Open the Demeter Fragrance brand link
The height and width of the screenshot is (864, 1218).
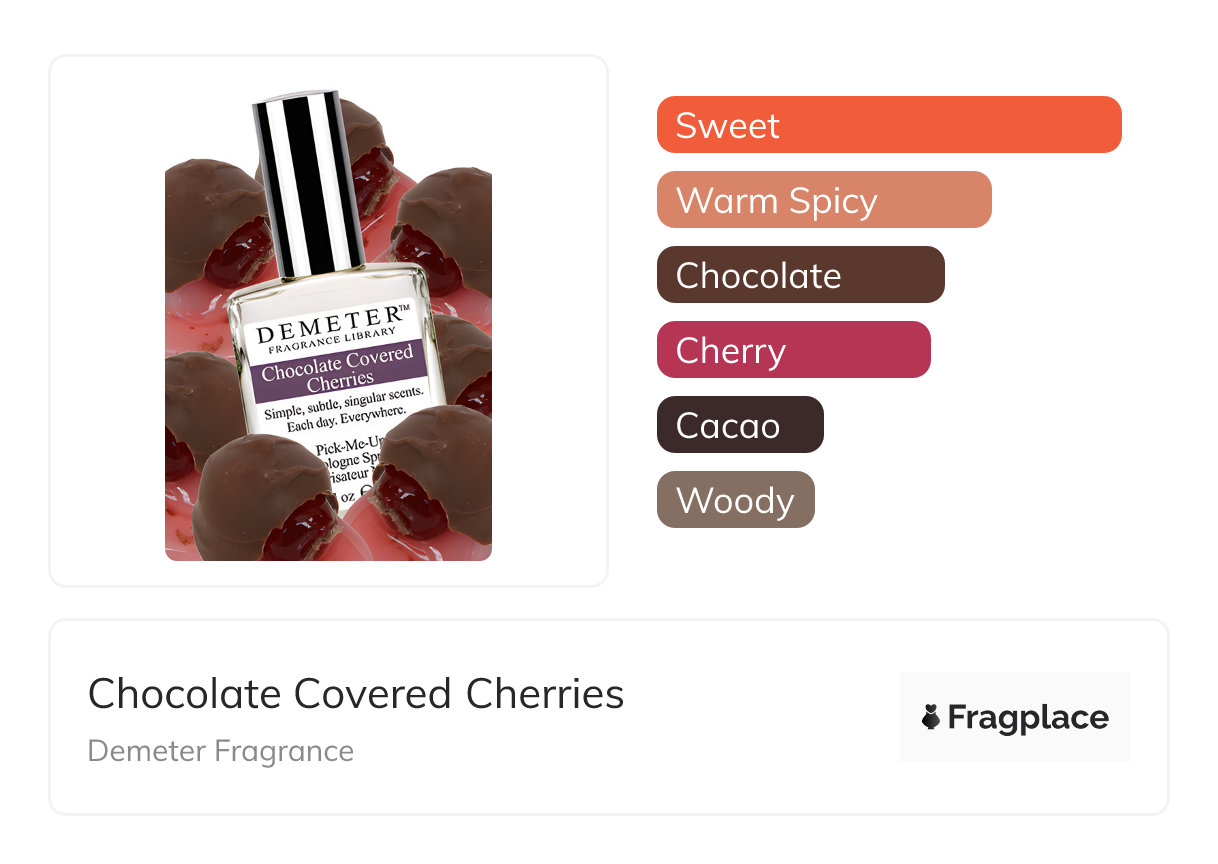[221, 751]
